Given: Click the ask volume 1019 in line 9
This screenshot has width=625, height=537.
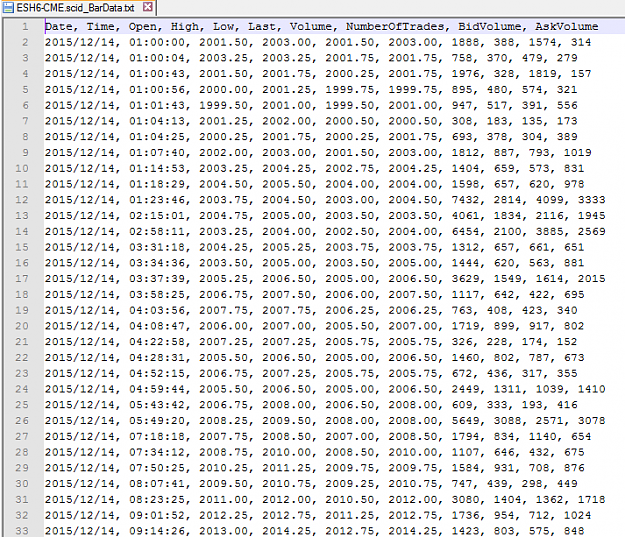Looking at the screenshot, I should point(578,153).
